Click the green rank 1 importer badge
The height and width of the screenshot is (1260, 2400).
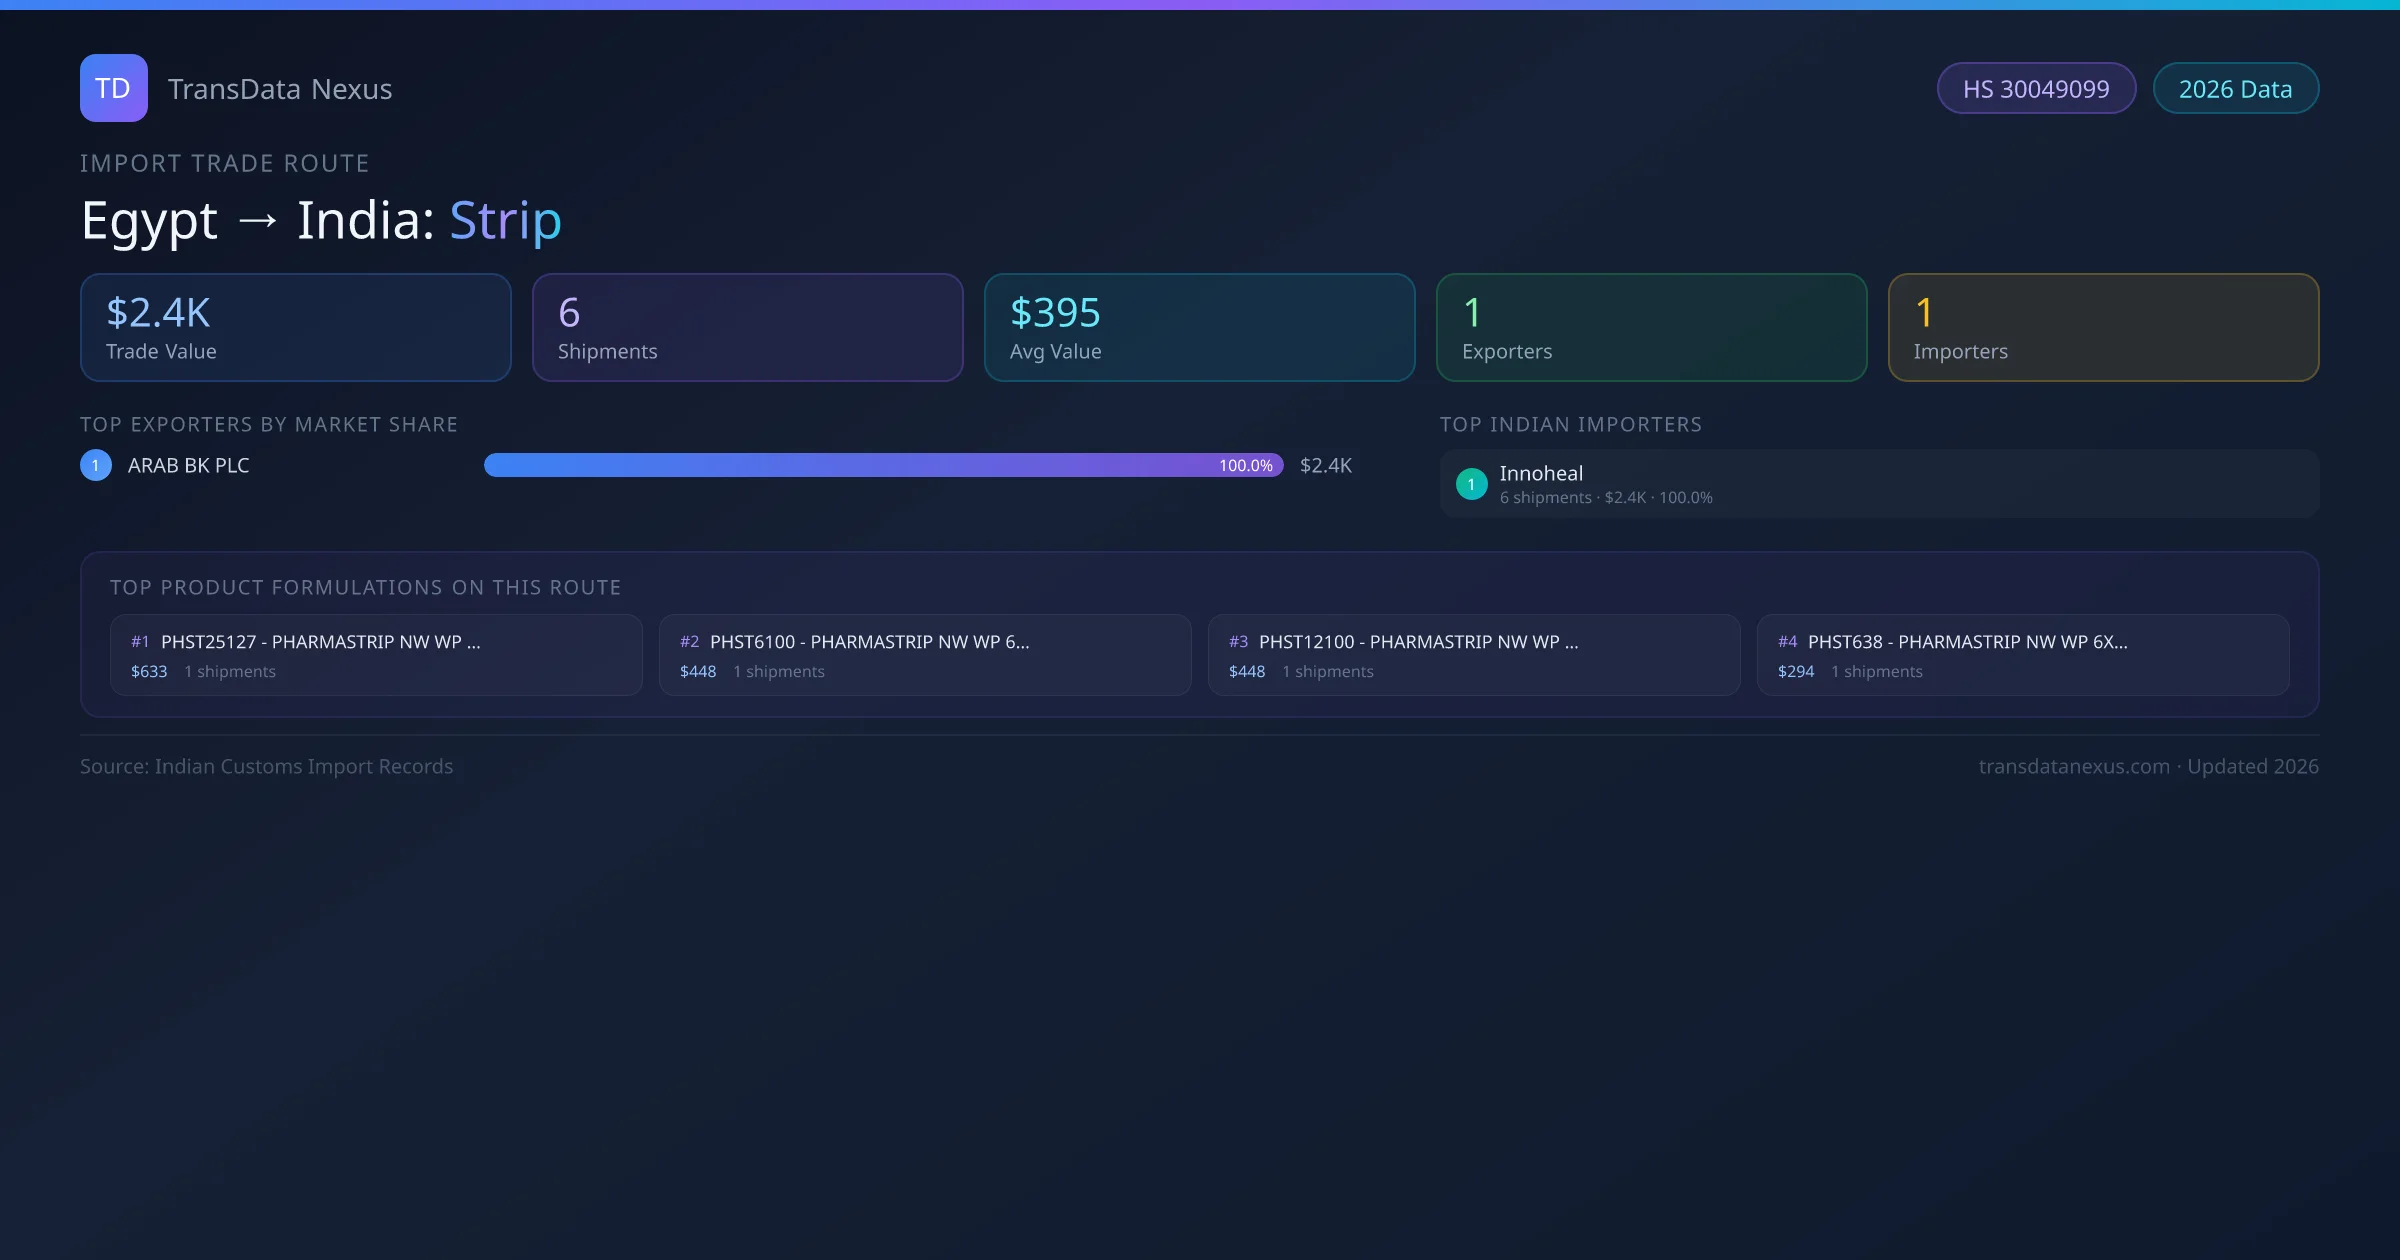[1471, 484]
